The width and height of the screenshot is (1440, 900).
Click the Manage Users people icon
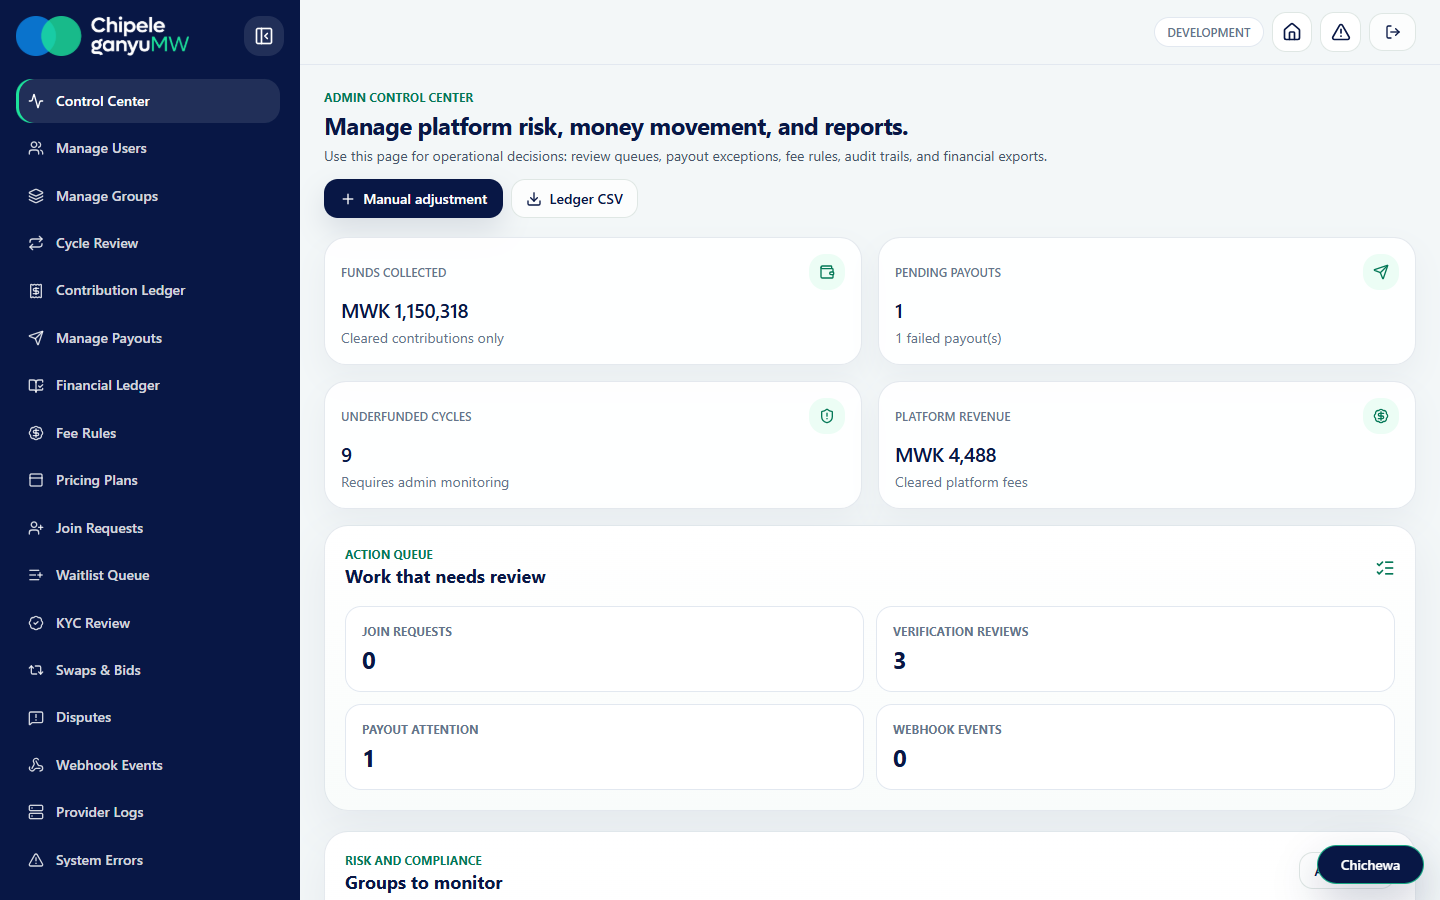[x=36, y=148]
